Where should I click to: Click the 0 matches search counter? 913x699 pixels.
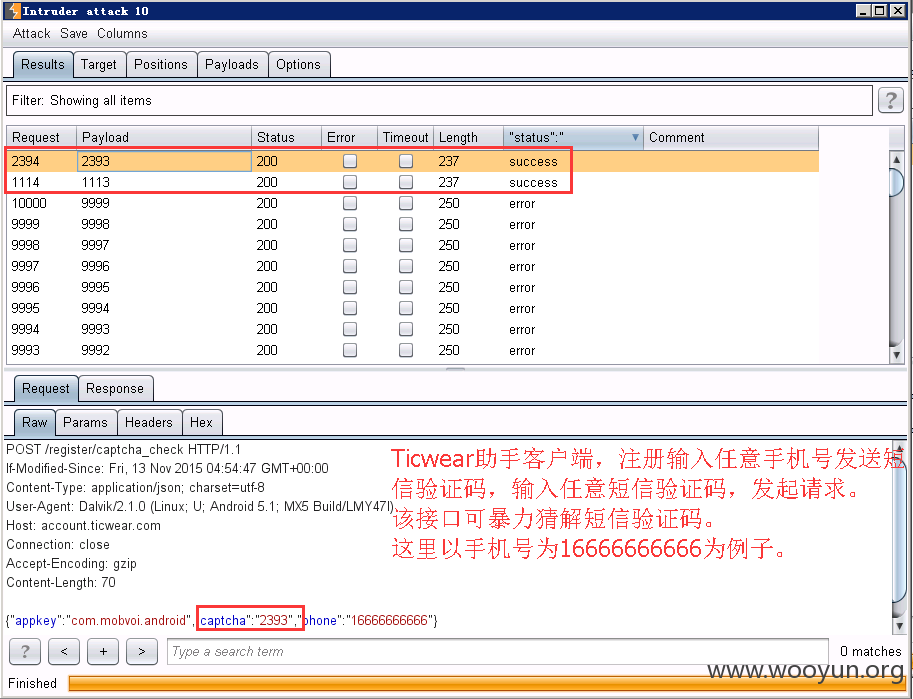point(870,651)
